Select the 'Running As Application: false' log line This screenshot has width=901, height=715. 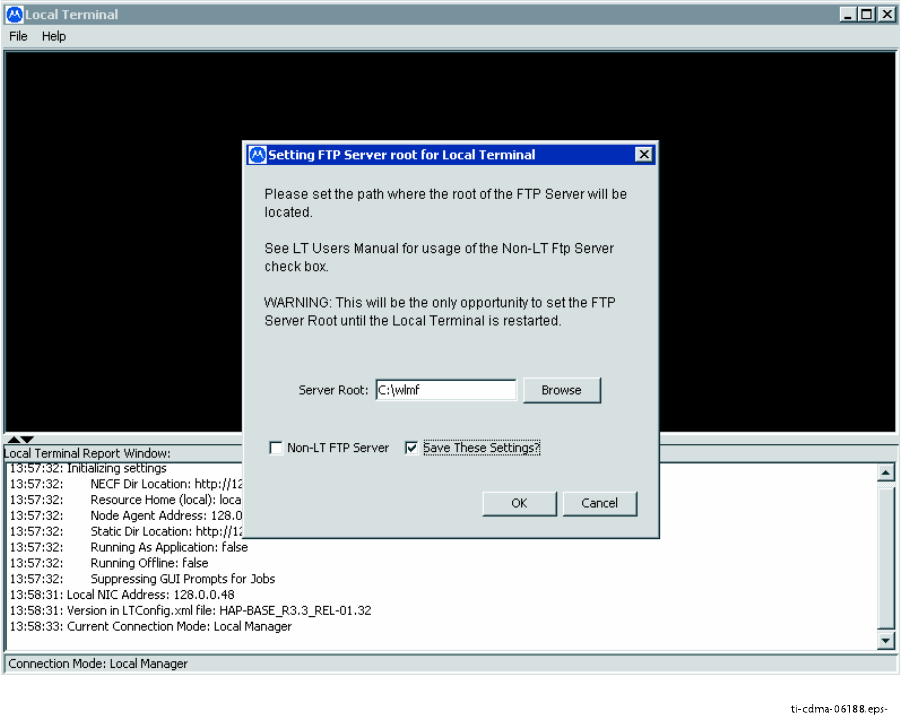[x=129, y=547]
